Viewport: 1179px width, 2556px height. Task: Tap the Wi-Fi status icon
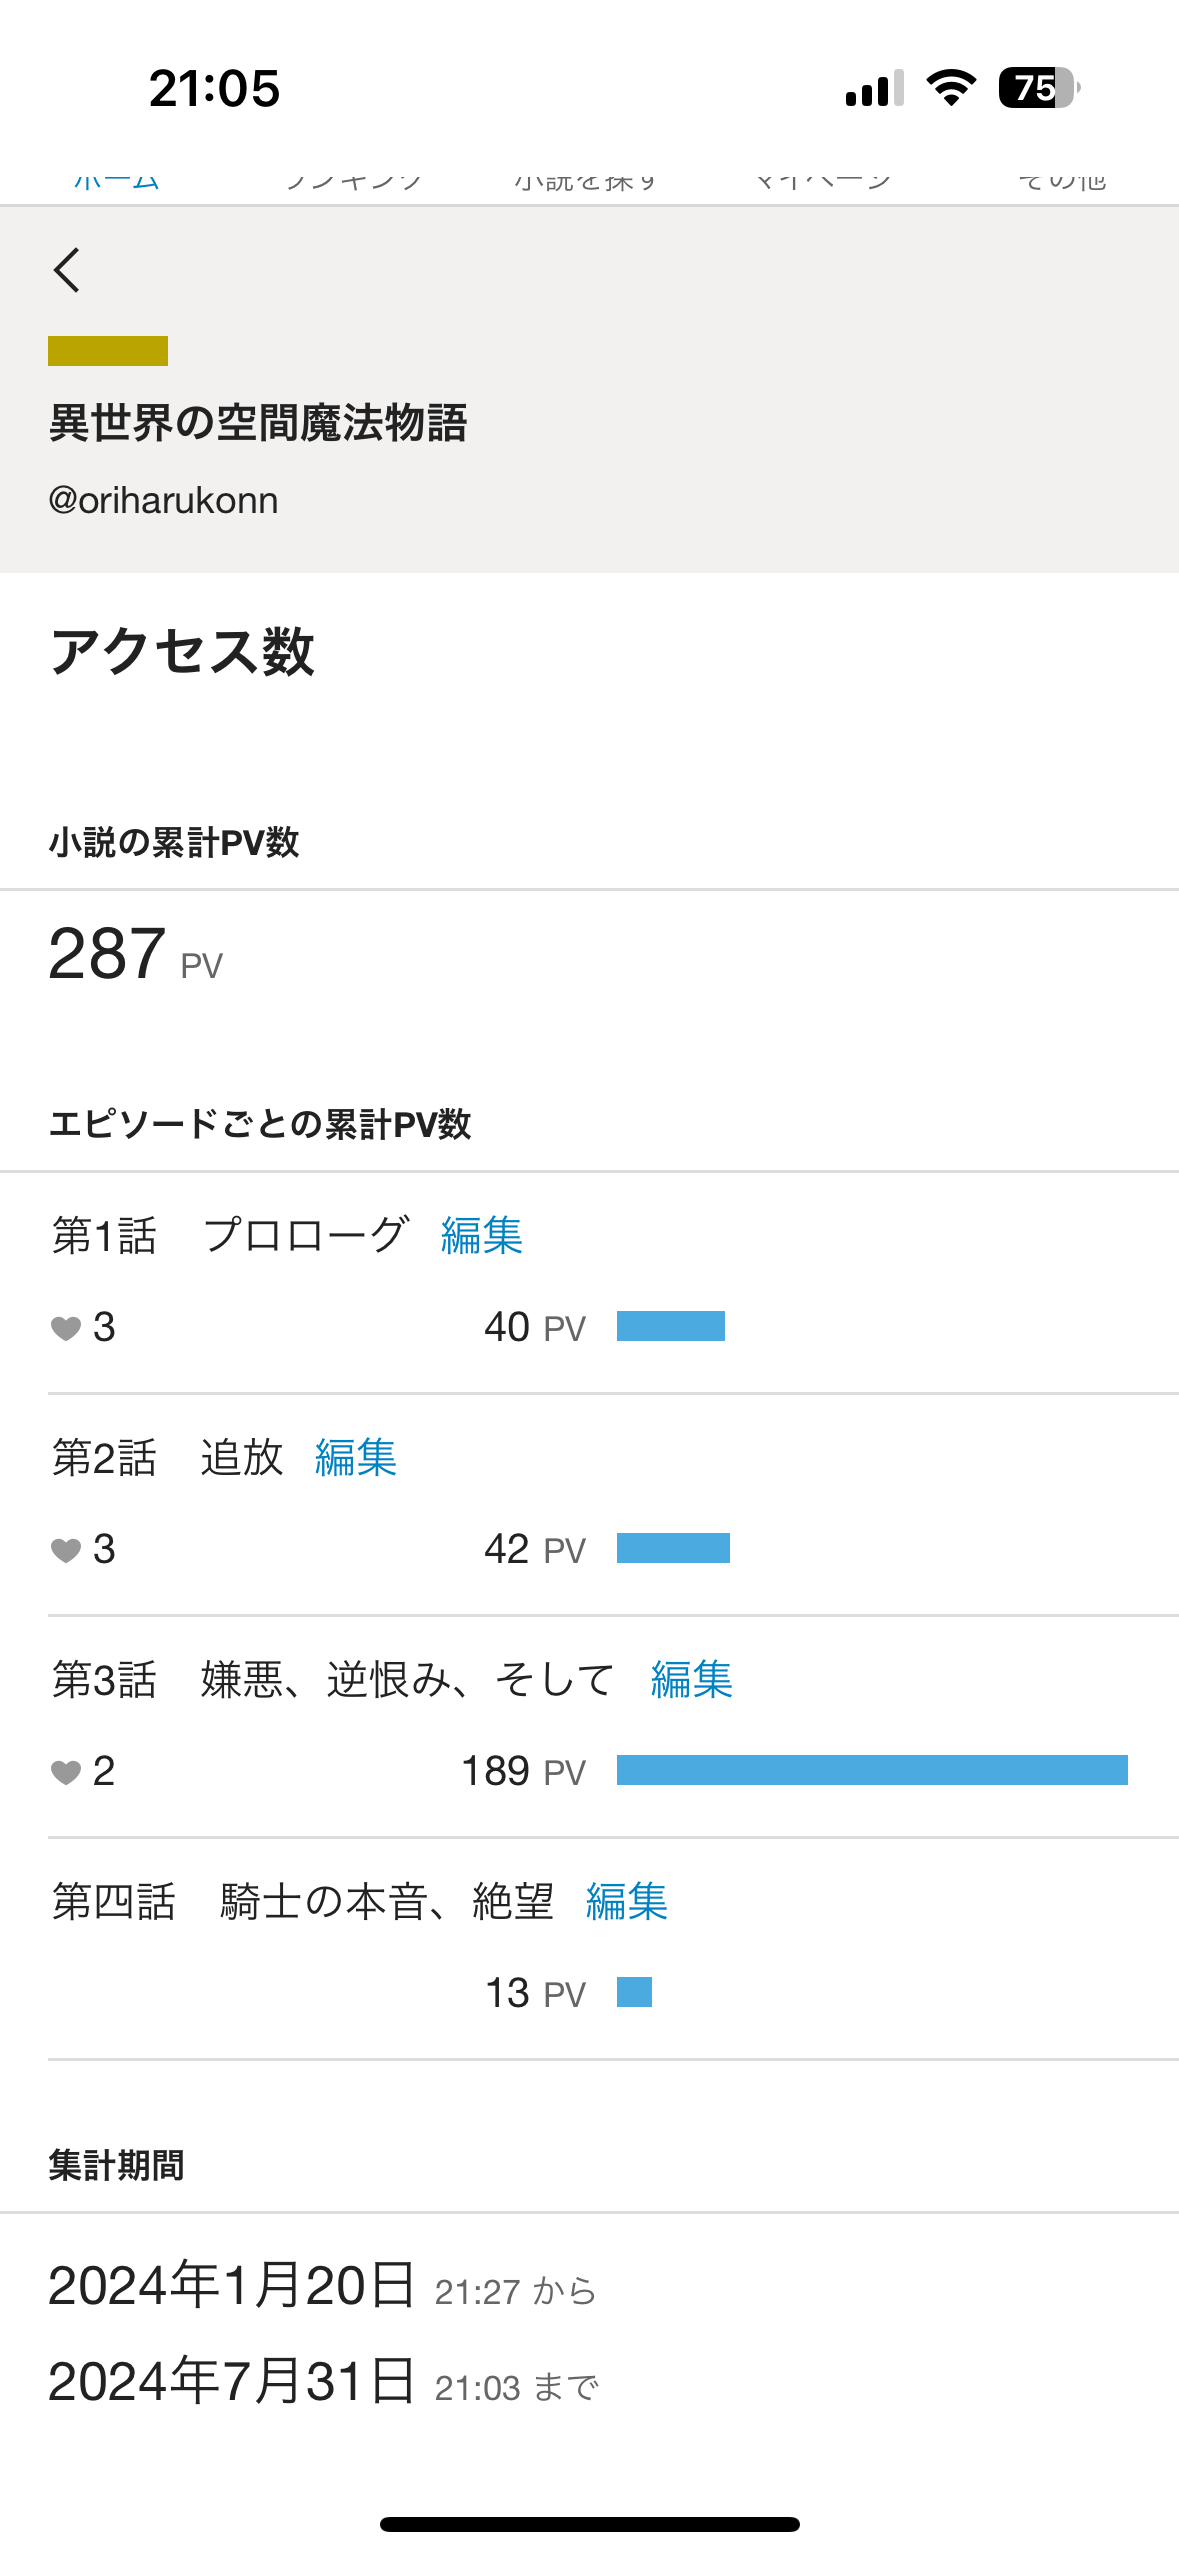[951, 88]
